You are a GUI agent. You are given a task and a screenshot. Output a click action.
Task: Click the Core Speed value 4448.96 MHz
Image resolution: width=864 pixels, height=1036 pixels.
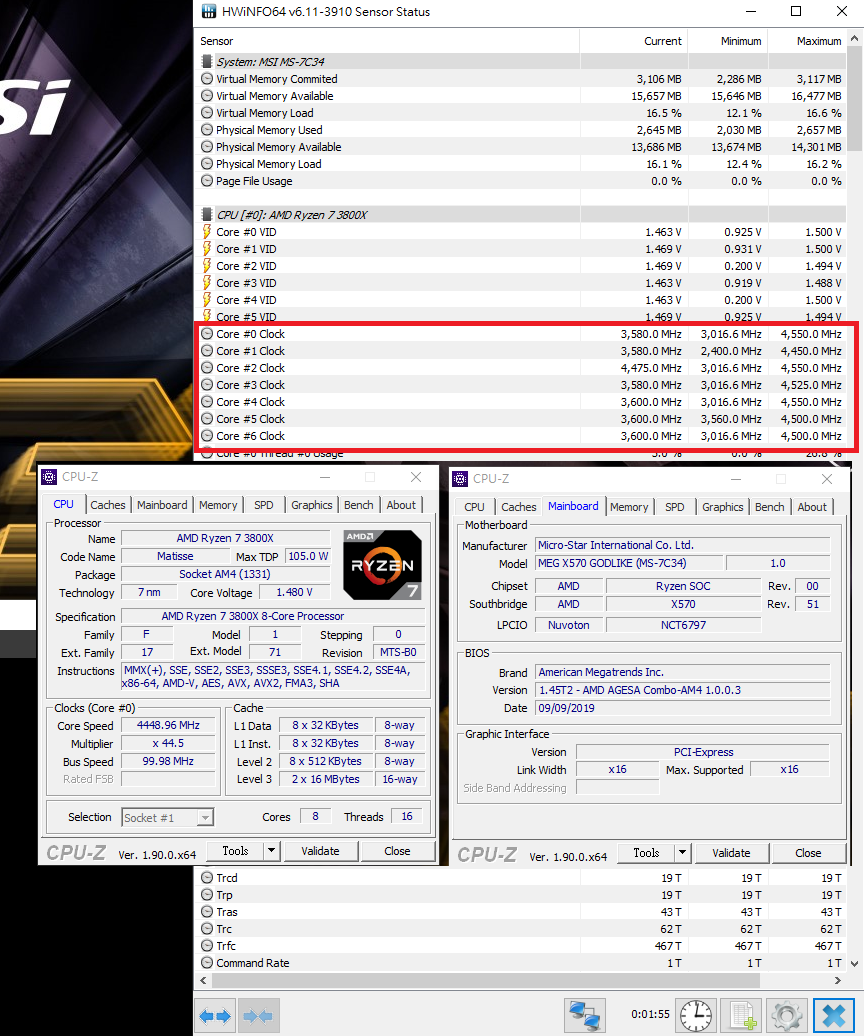pos(168,725)
